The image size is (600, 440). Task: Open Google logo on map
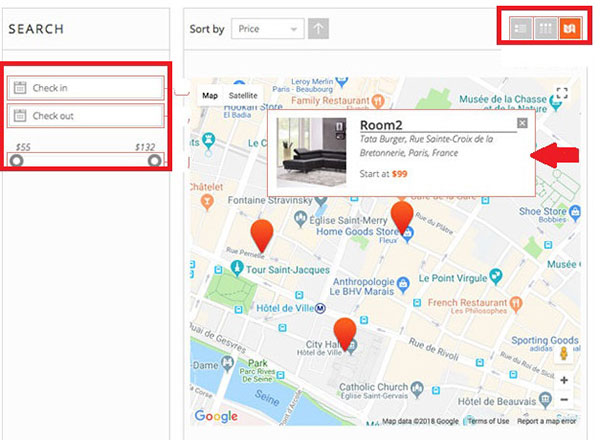pyautogui.click(x=216, y=416)
